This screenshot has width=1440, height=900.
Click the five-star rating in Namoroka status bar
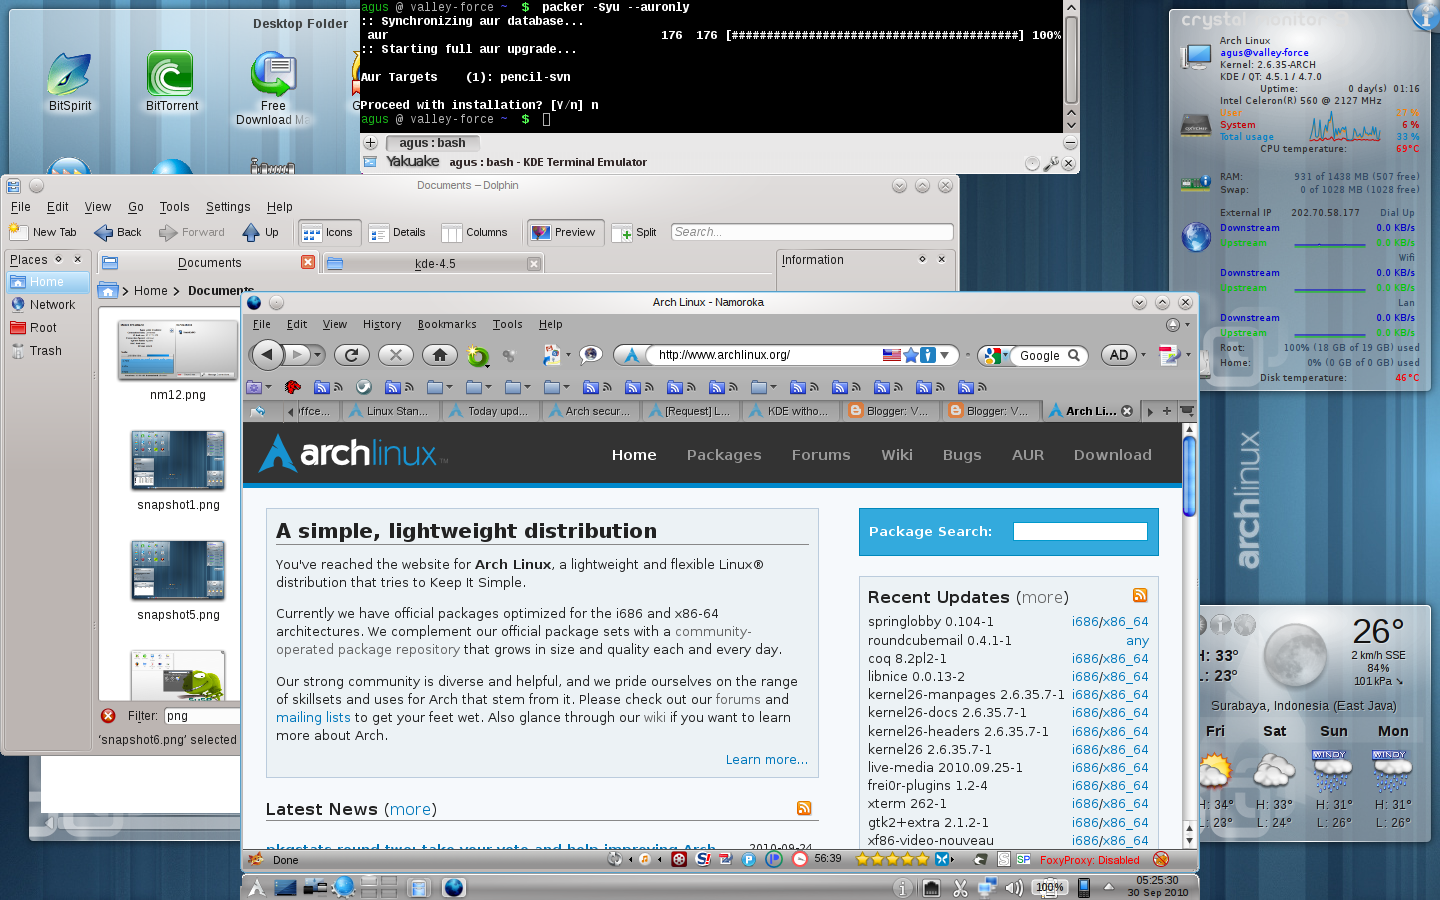[892, 859]
